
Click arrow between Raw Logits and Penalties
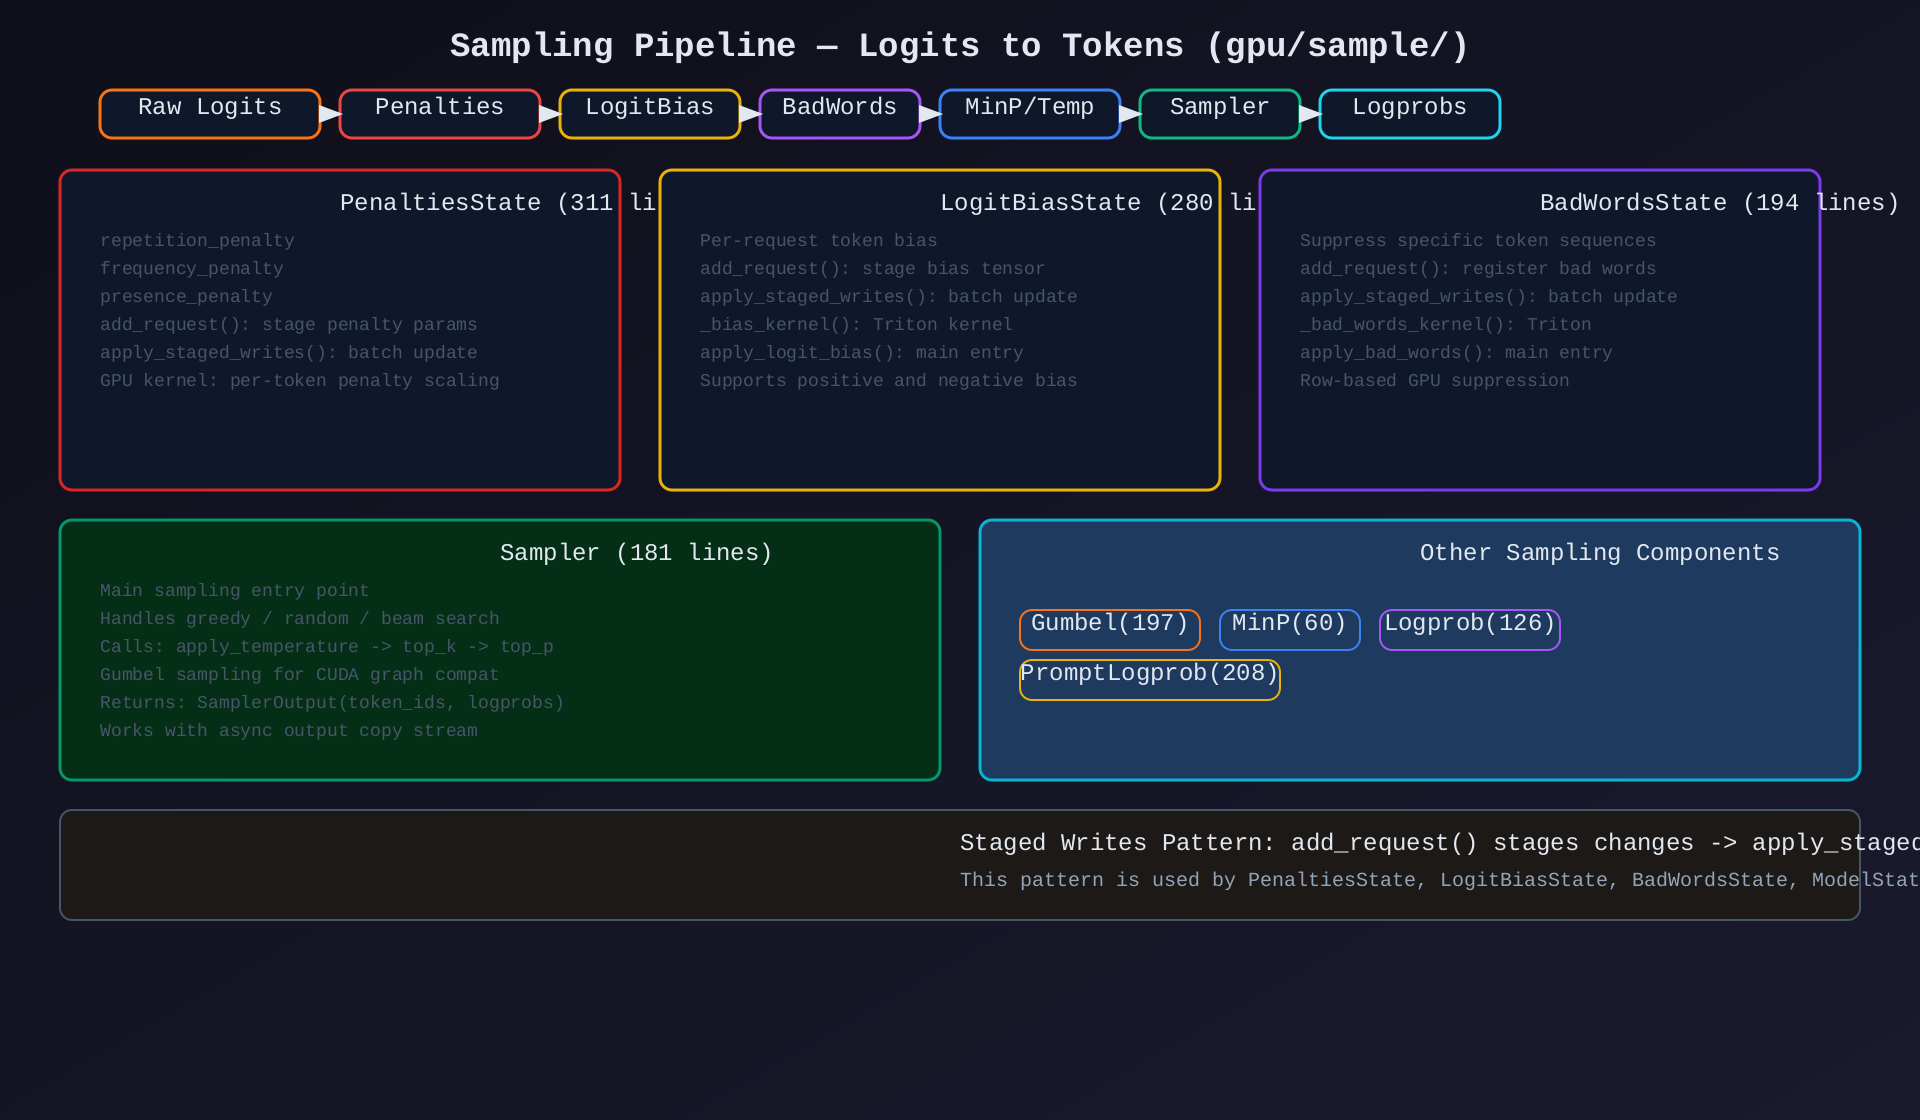coord(330,113)
